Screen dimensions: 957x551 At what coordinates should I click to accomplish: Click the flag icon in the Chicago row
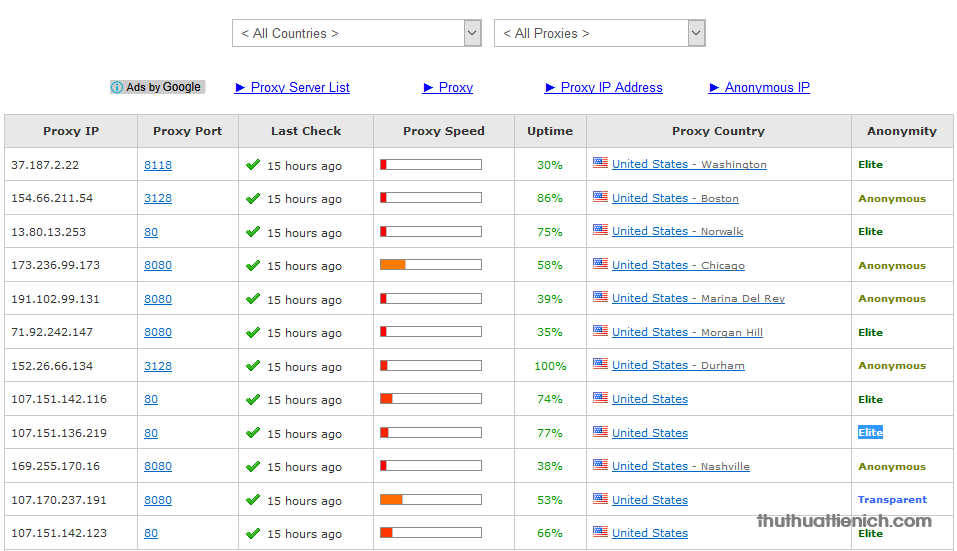pyautogui.click(x=600, y=264)
